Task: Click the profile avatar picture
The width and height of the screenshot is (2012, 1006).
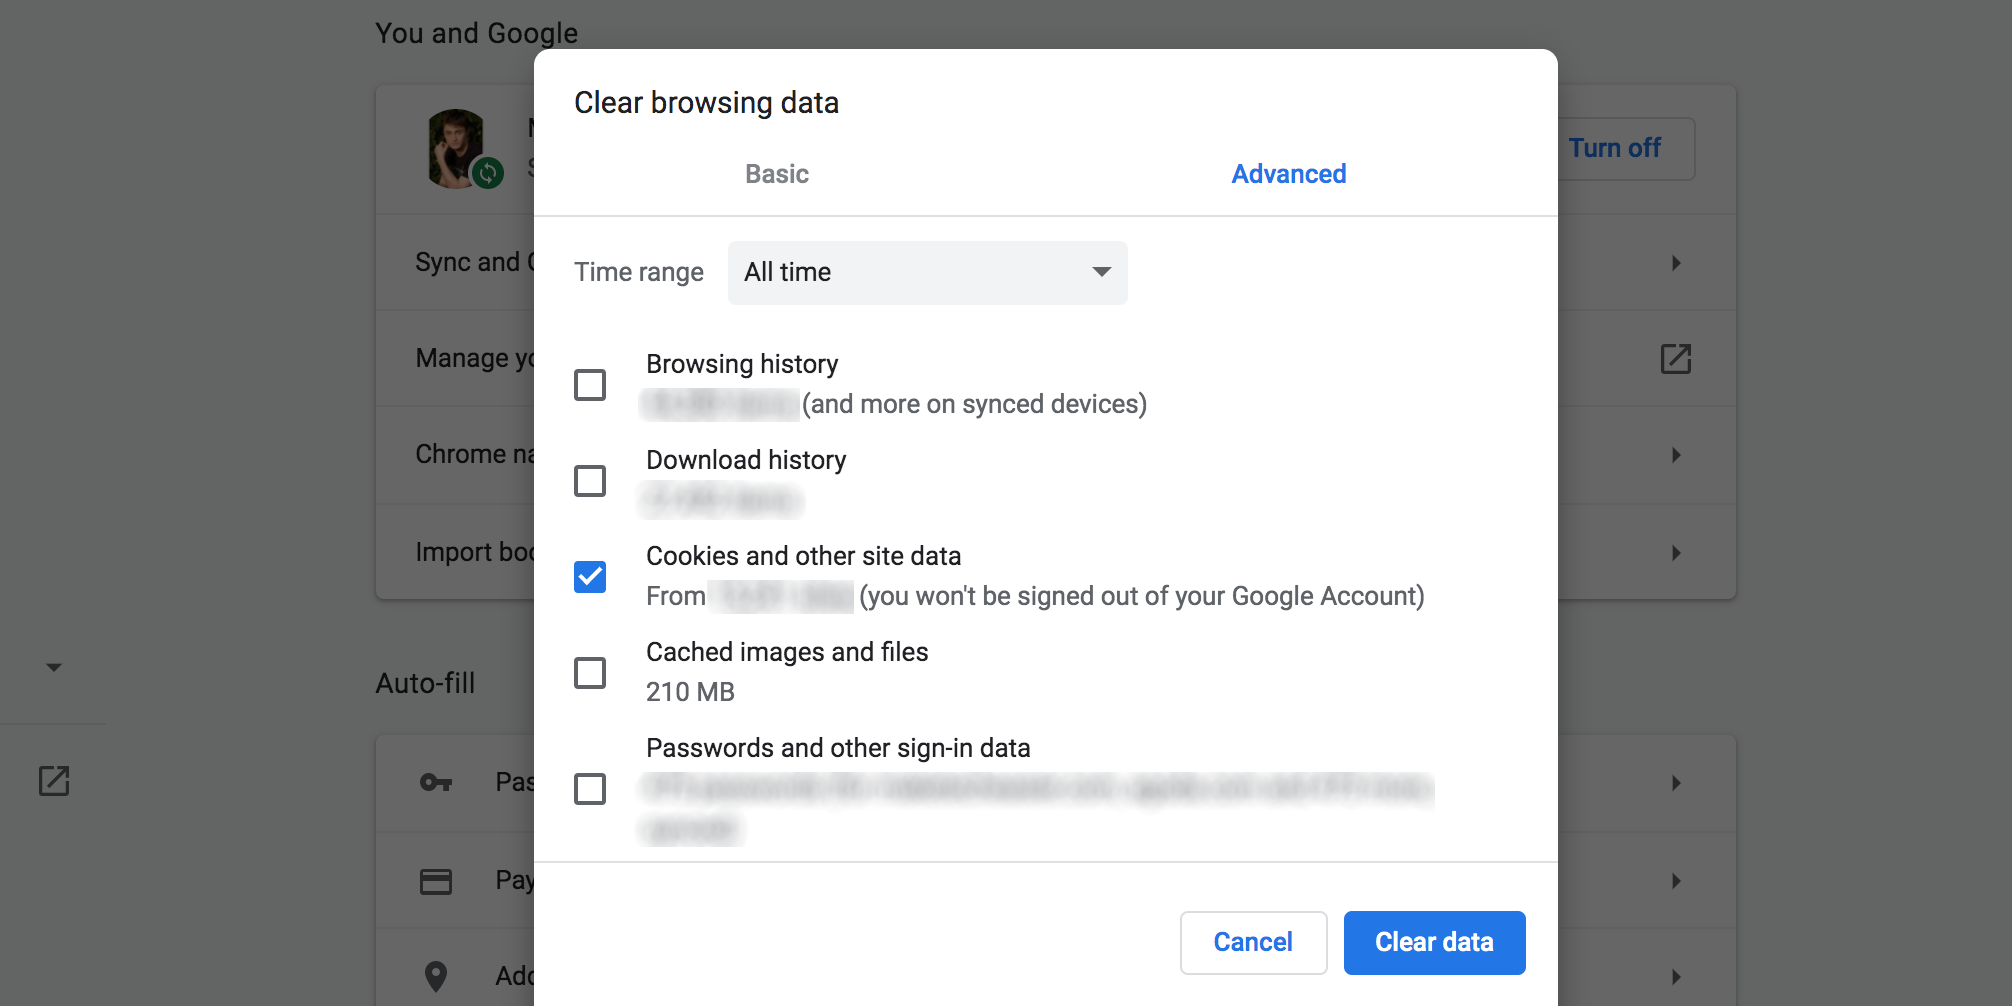Action: point(455,147)
